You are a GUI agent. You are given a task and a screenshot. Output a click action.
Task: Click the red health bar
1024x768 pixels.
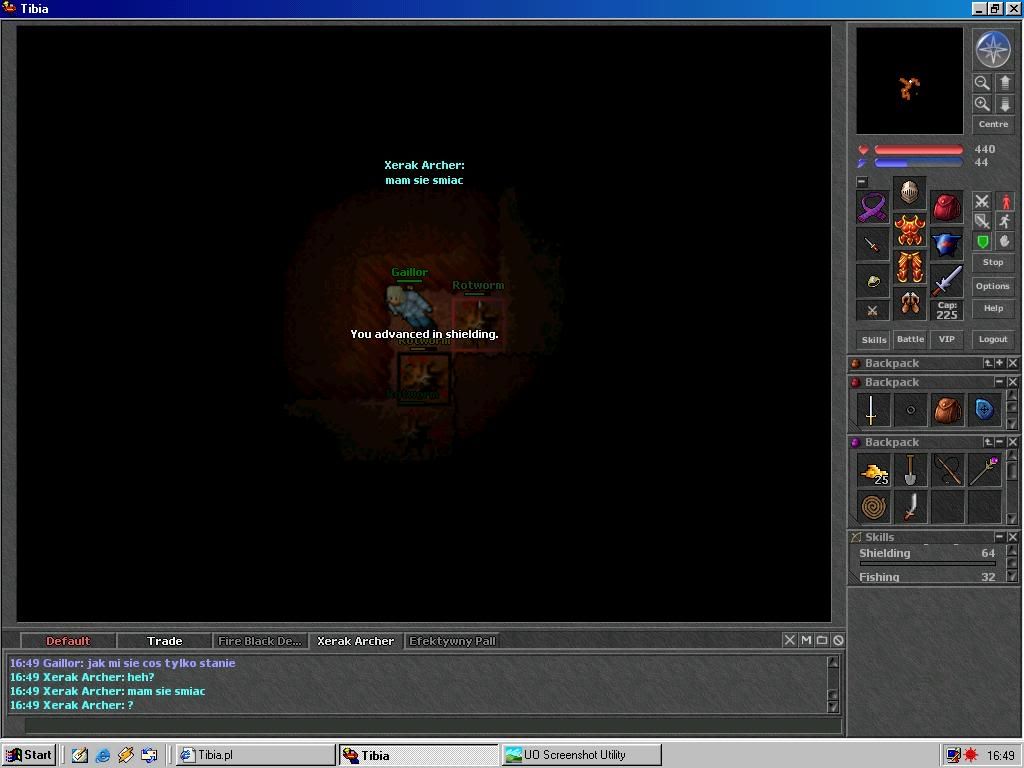[918, 150]
